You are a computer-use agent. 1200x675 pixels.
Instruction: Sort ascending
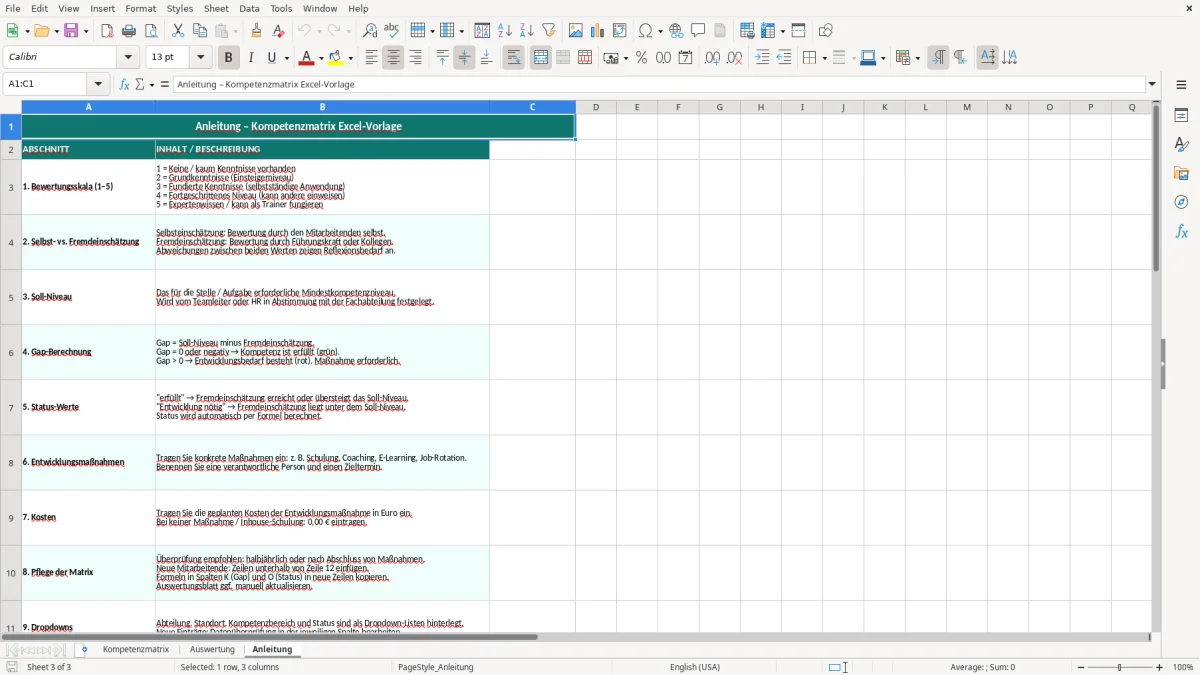[505, 31]
